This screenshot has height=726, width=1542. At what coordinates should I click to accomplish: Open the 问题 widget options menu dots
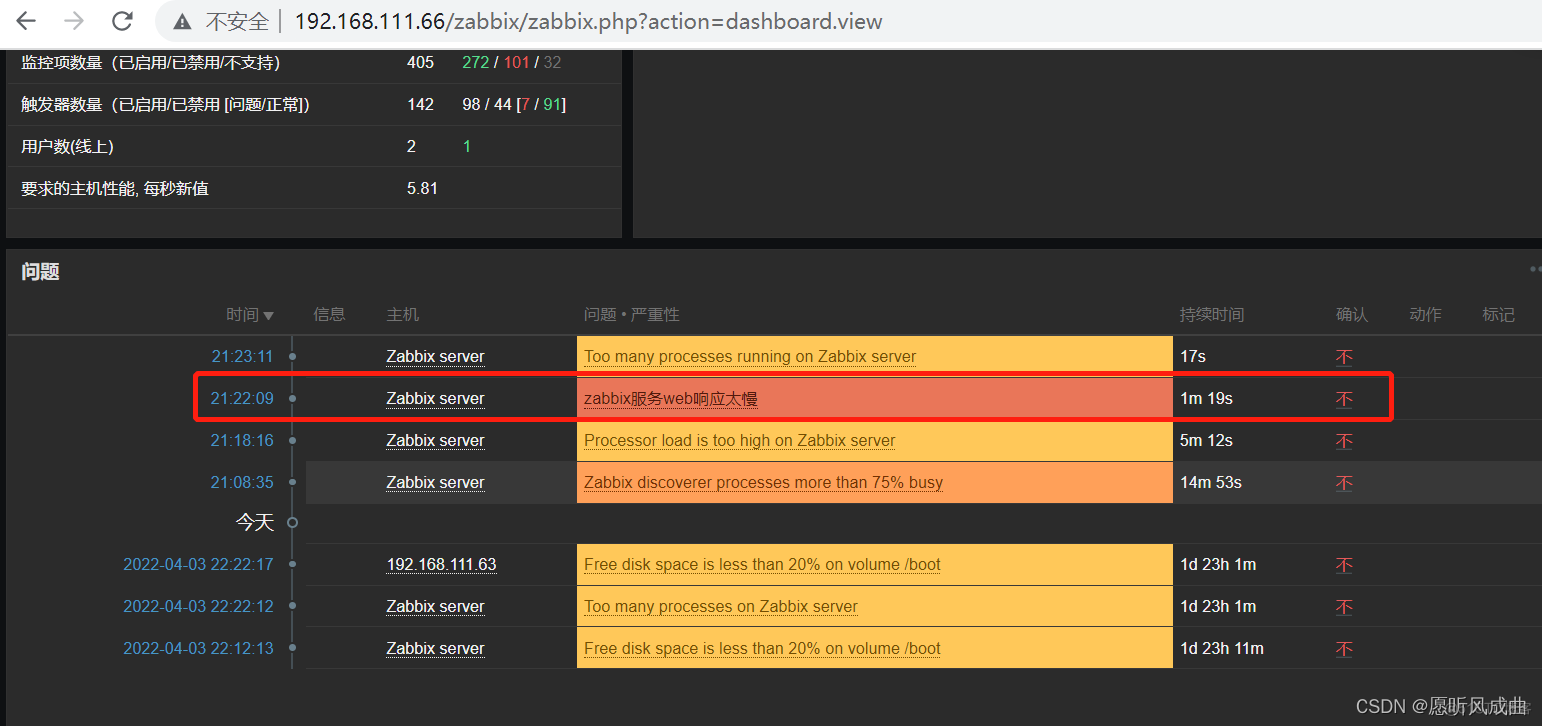(x=1535, y=269)
